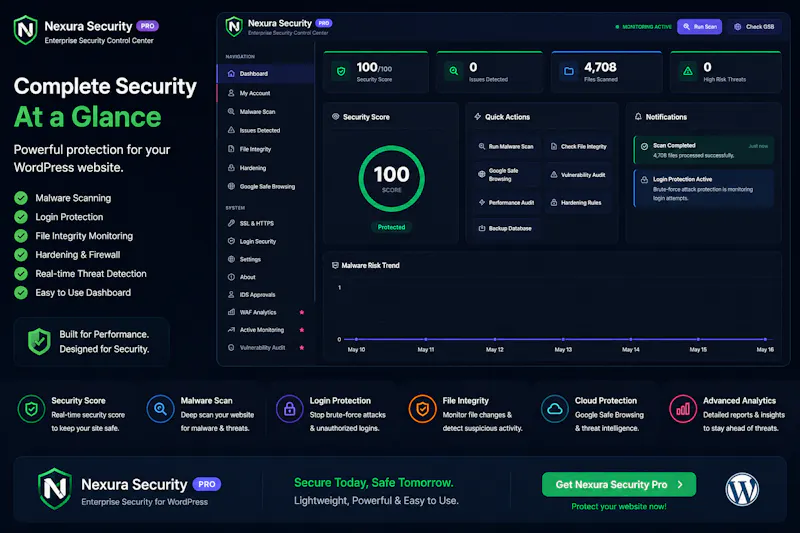Click the Get Nexura Security Pro button
The width and height of the screenshot is (800, 533).
(619, 484)
